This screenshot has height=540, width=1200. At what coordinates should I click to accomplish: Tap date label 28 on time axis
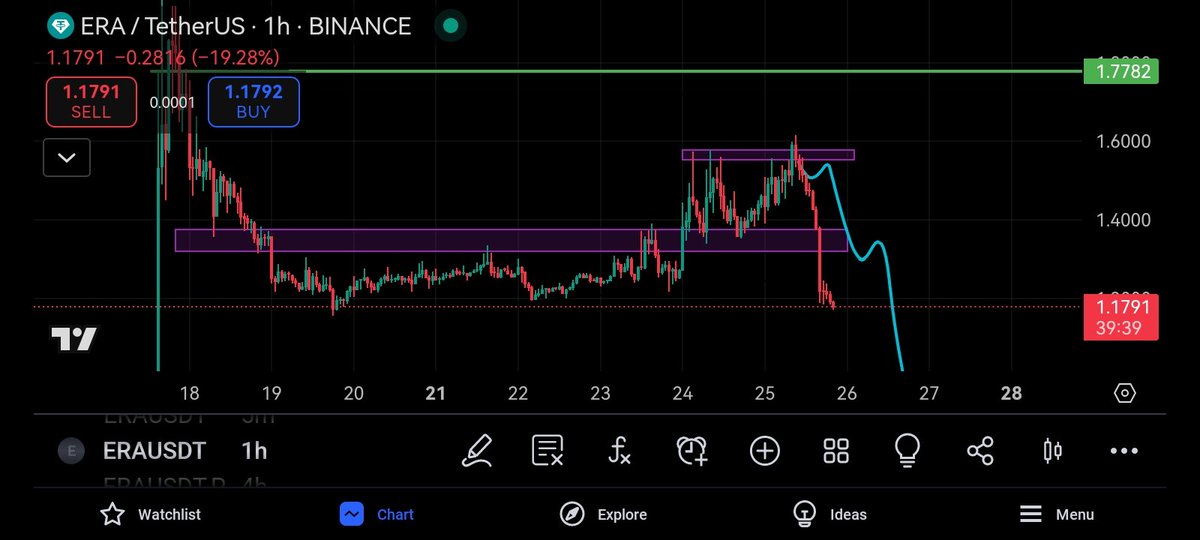click(x=1011, y=393)
